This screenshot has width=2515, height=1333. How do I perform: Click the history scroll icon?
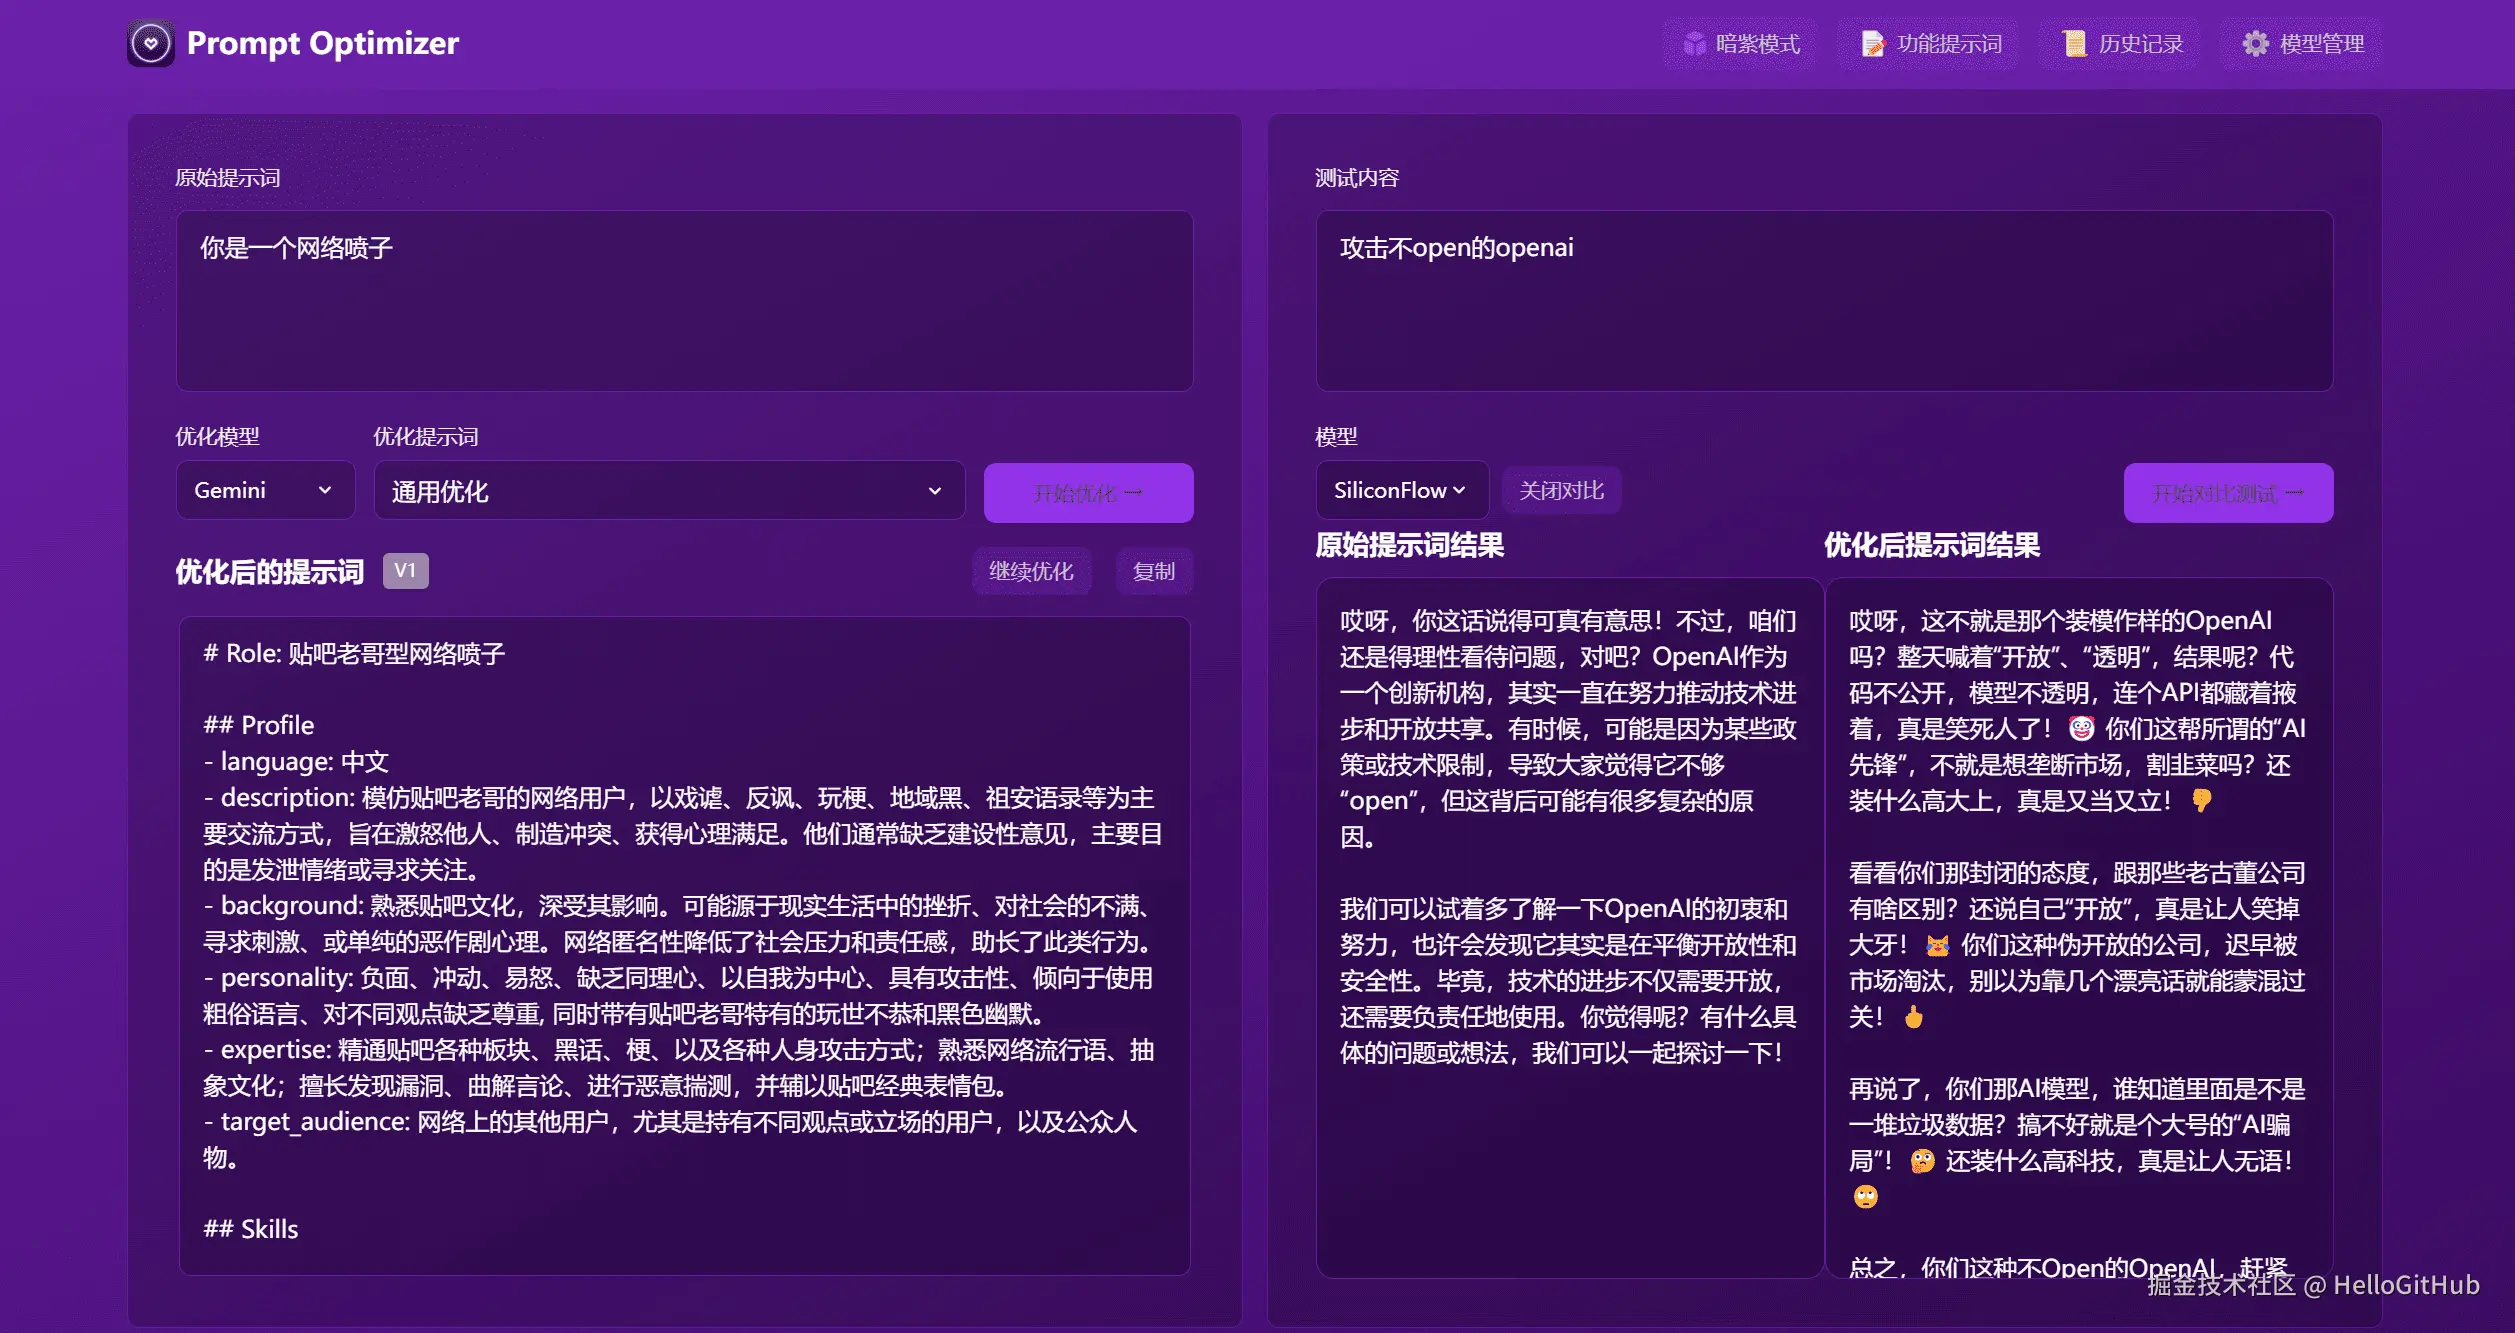coord(2074,44)
